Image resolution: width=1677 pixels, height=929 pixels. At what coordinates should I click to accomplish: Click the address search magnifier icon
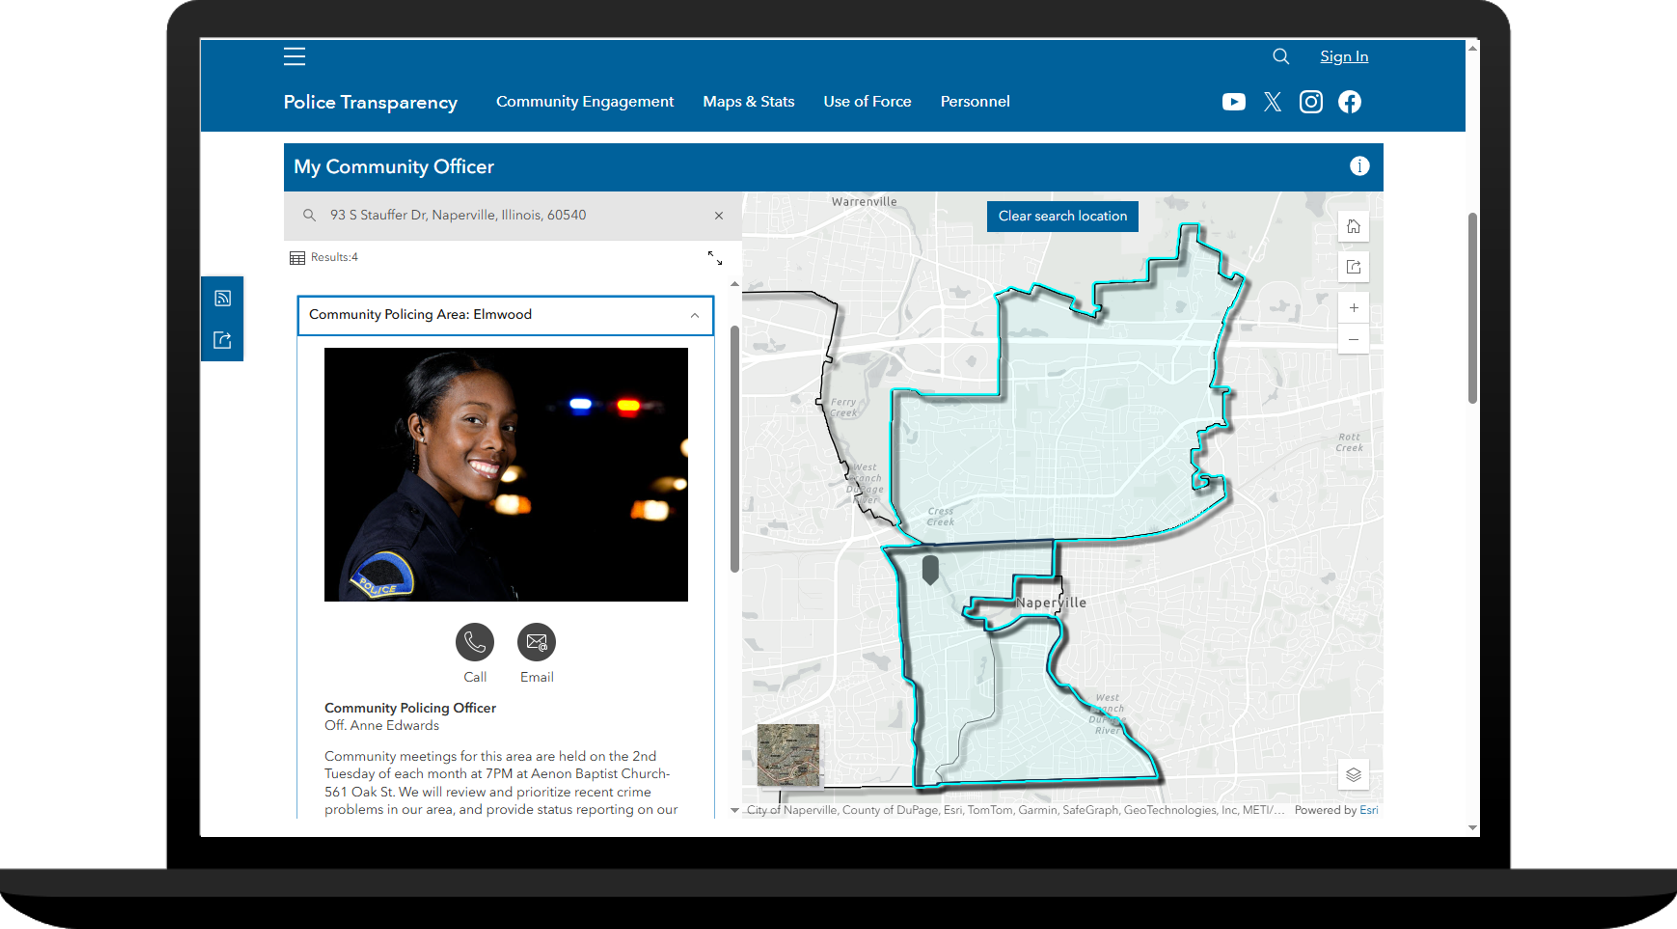point(309,216)
